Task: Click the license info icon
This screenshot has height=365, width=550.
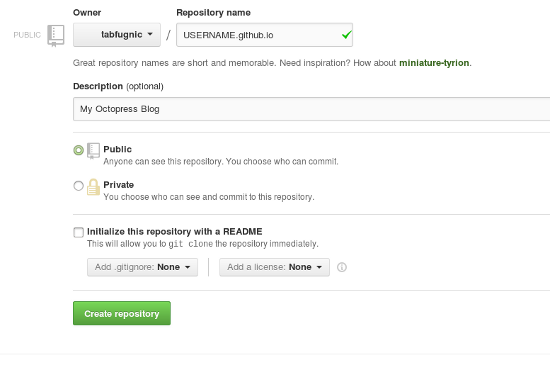Action: coord(342,267)
